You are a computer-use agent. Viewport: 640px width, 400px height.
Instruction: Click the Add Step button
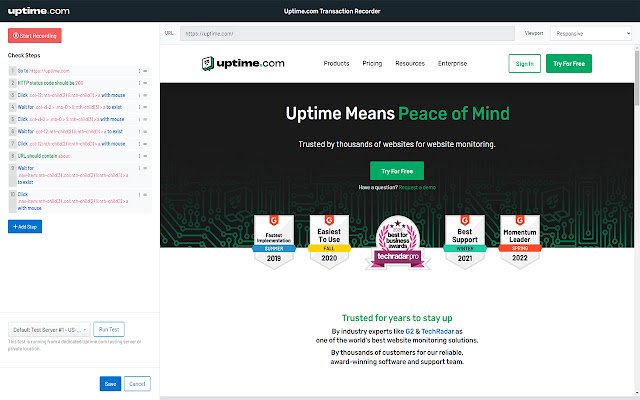click(25, 227)
